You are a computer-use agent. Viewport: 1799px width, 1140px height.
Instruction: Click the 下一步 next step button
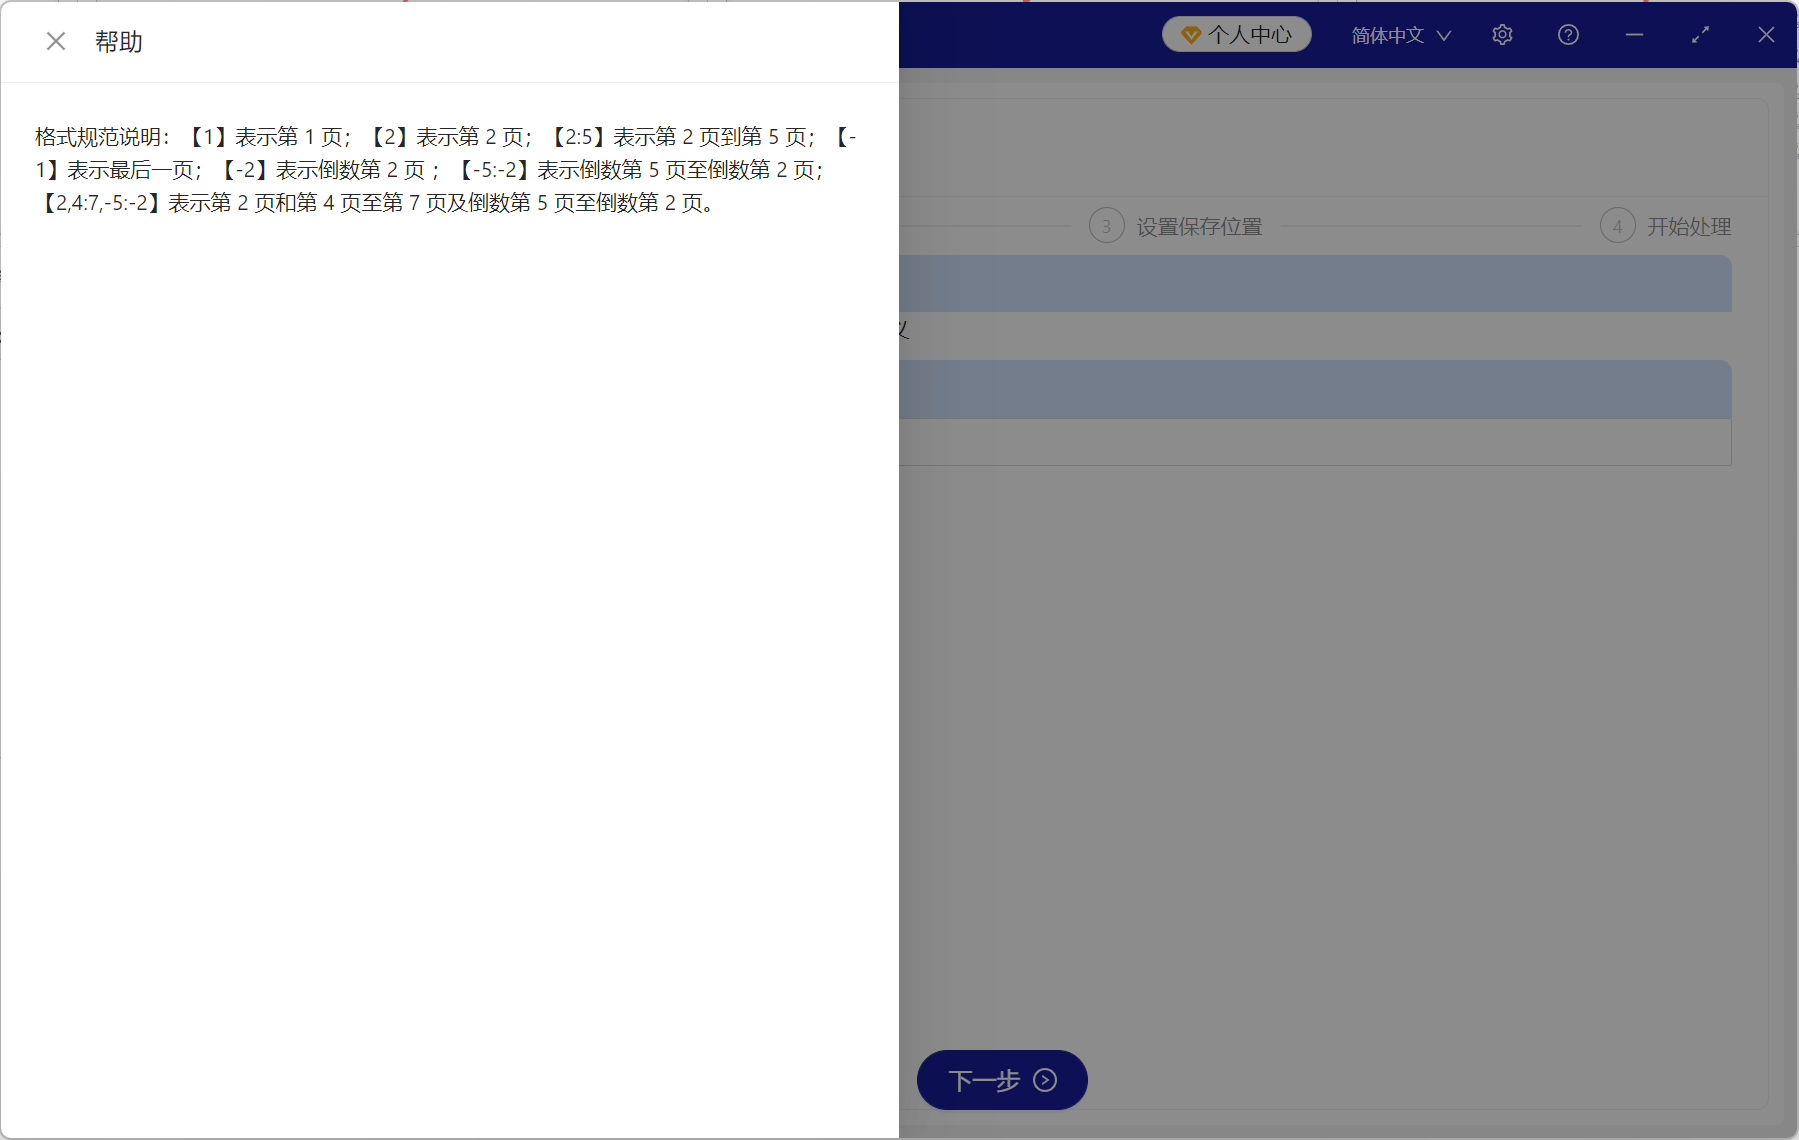[1001, 1081]
